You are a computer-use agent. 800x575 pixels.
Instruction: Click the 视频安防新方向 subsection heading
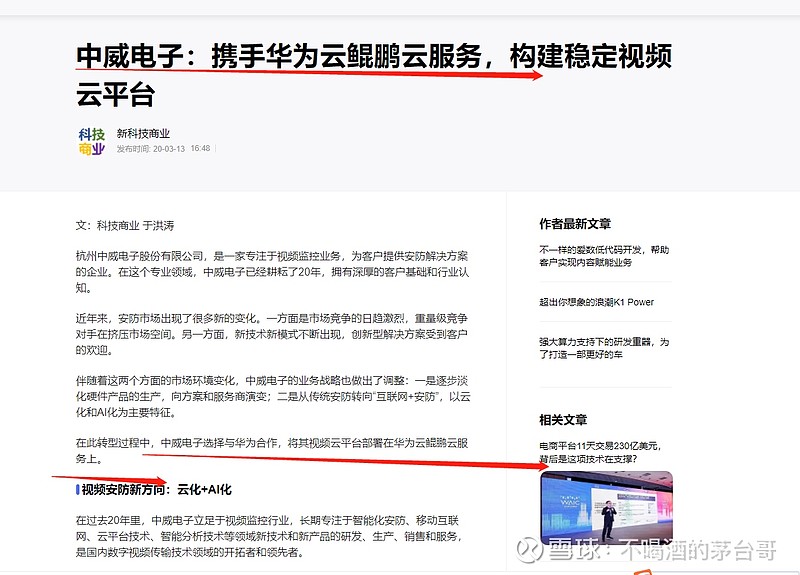point(156,490)
